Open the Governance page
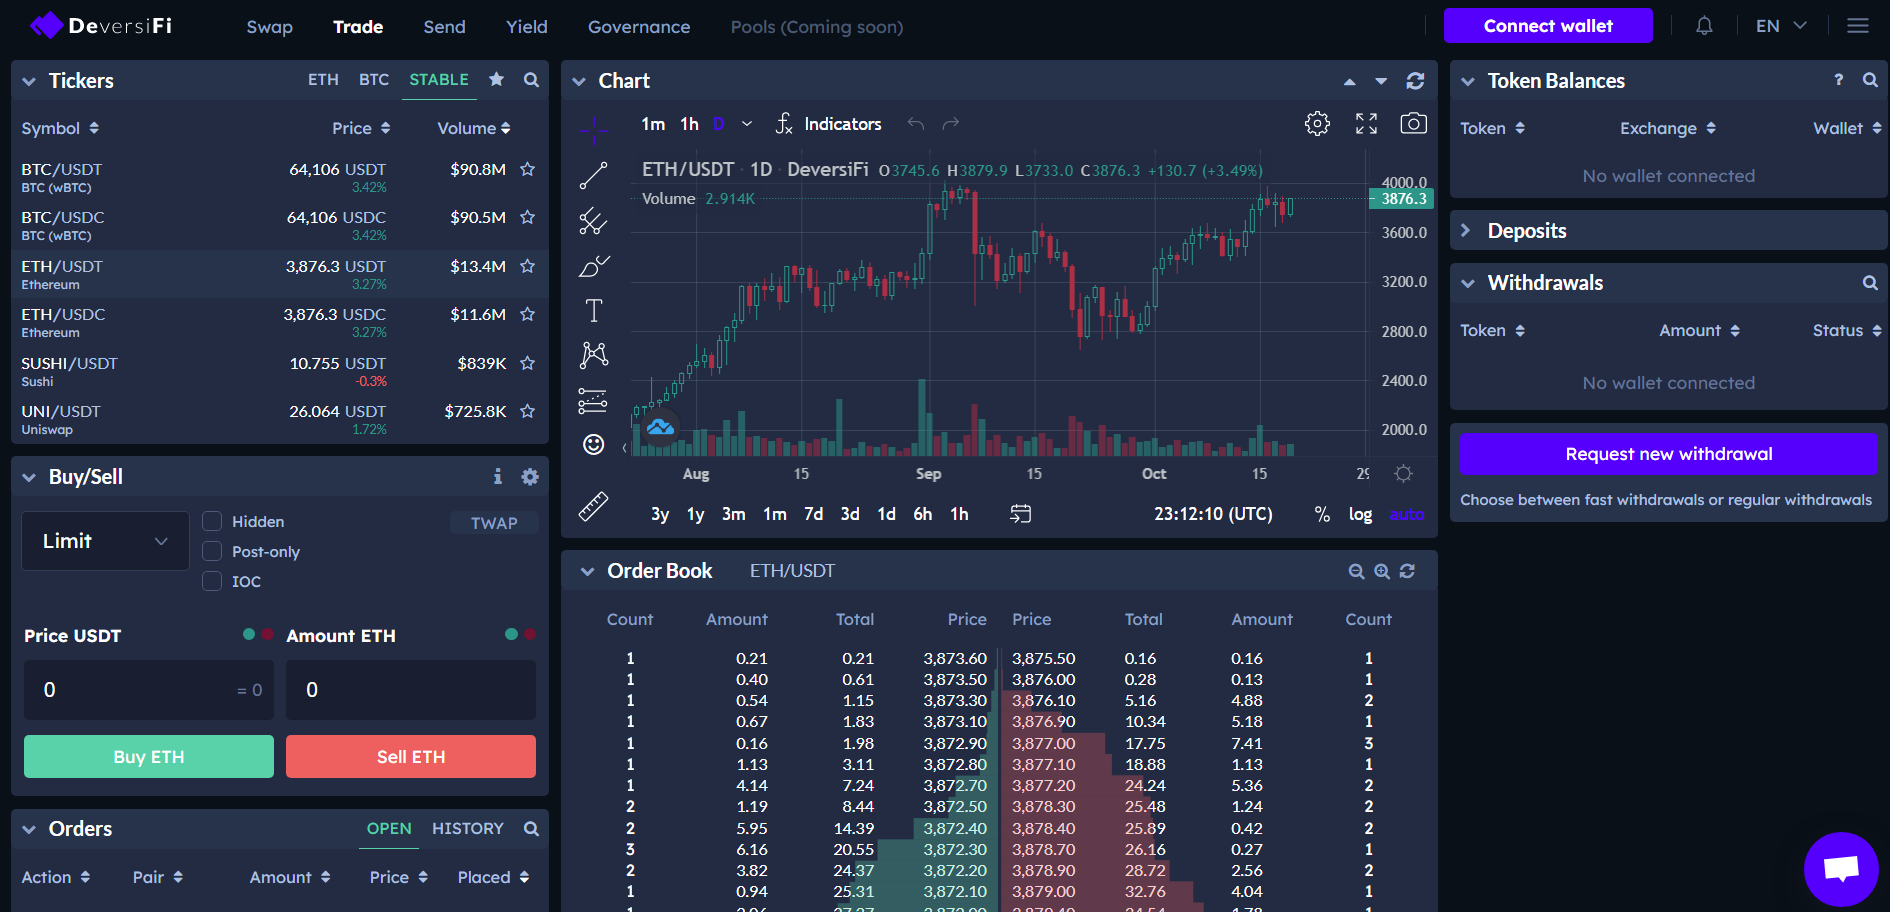This screenshot has width=1890, height=912. click(639, 27)
